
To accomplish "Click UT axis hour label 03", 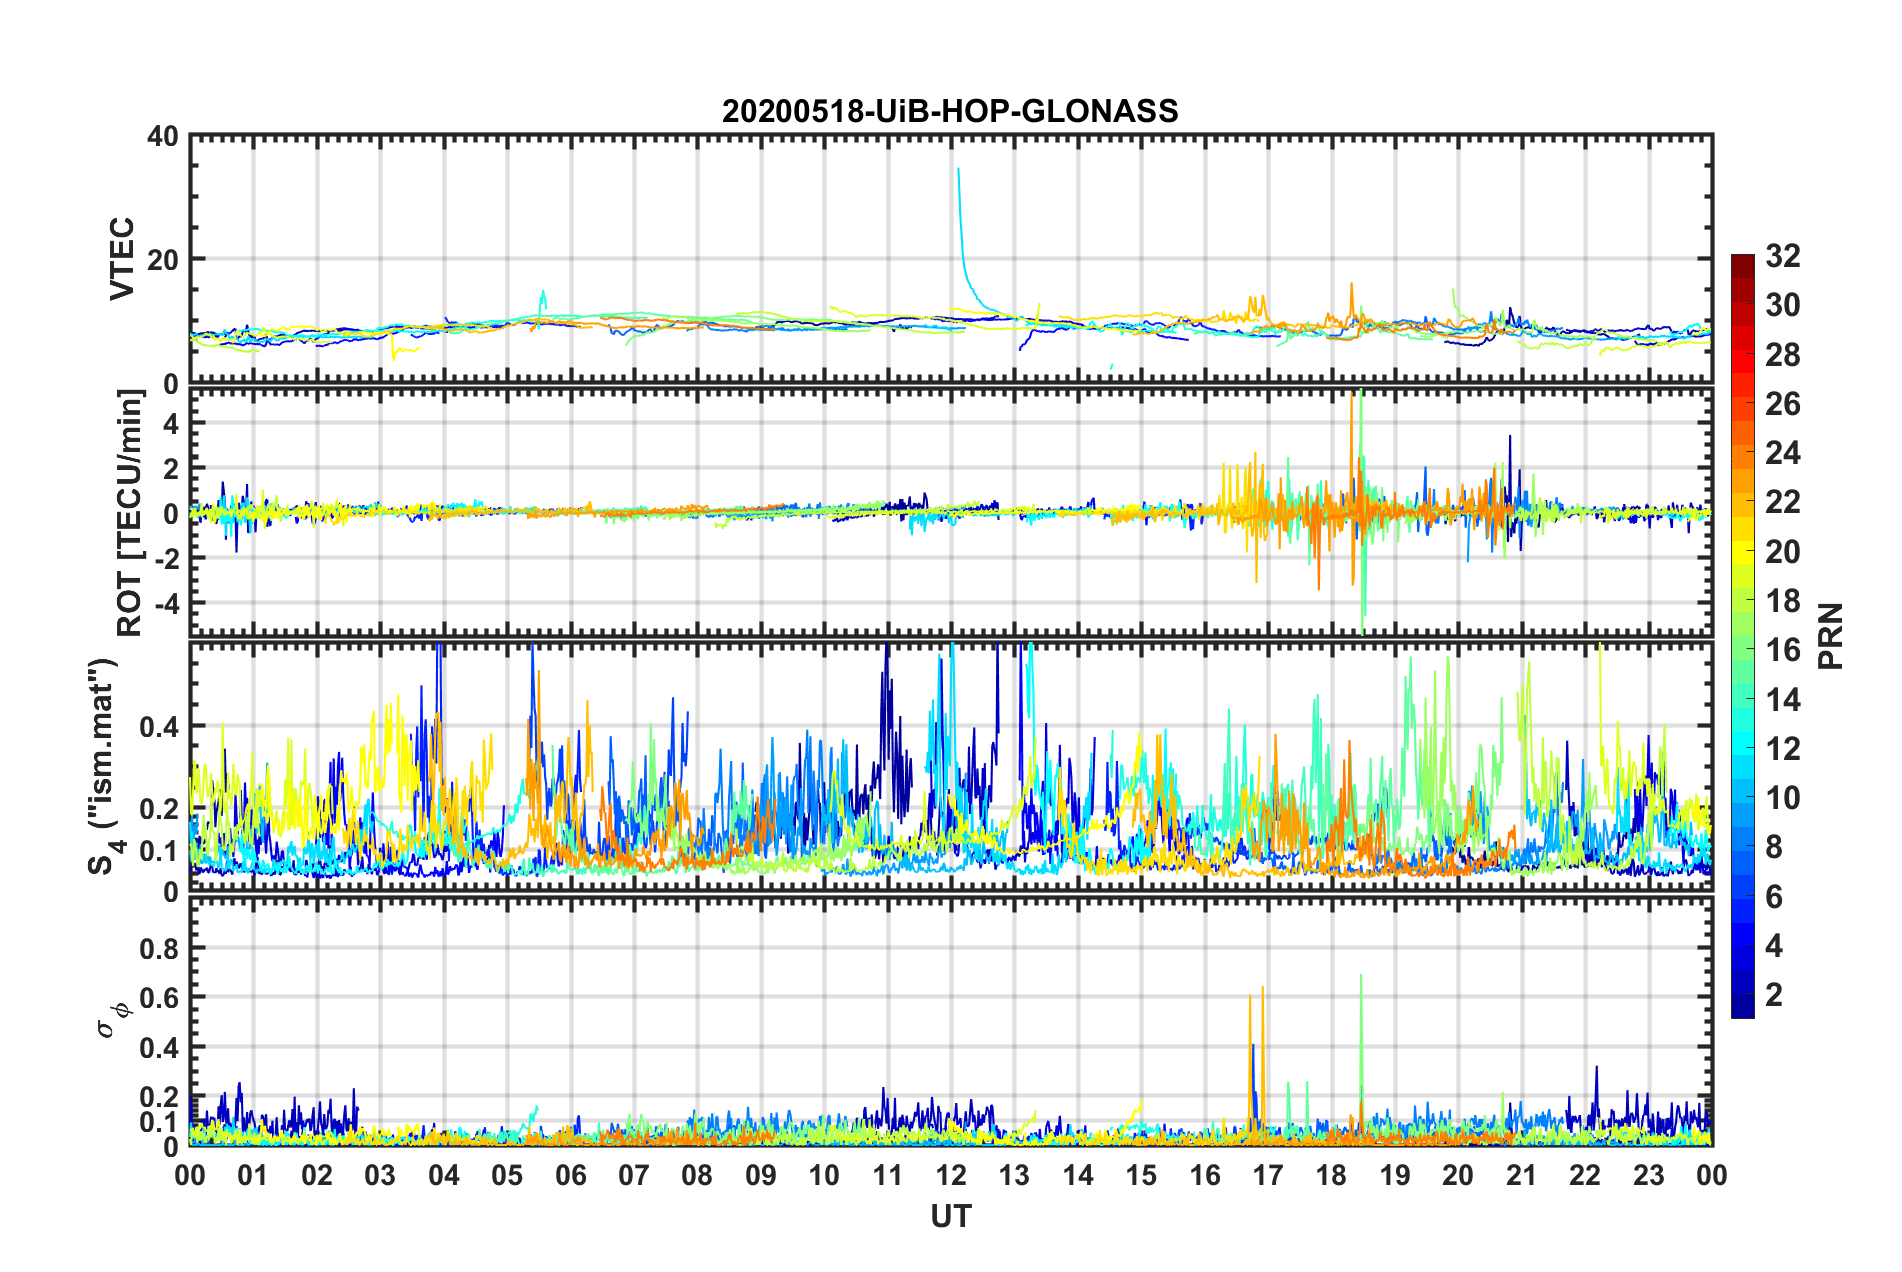I will [x=380, y=1175].
